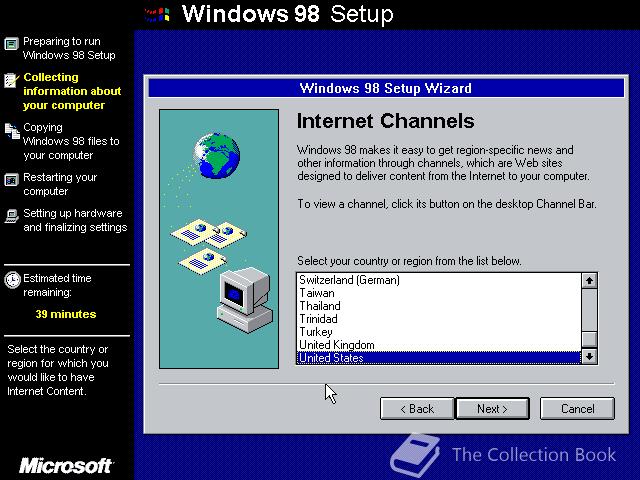Click the country list scroll up arrow
Screen dimensions: 640x480
[x=589, y=281]
